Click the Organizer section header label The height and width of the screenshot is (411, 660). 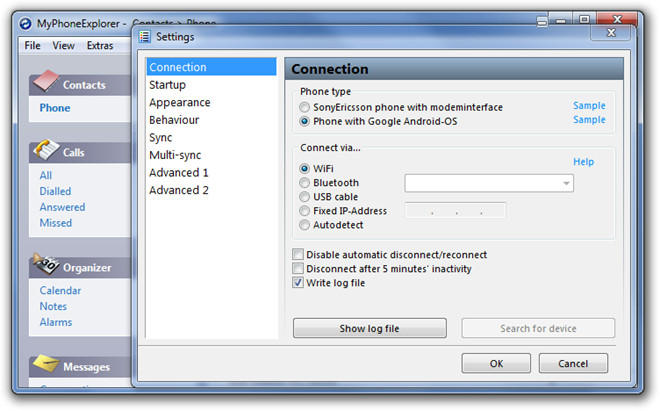[x=87, y=268]
